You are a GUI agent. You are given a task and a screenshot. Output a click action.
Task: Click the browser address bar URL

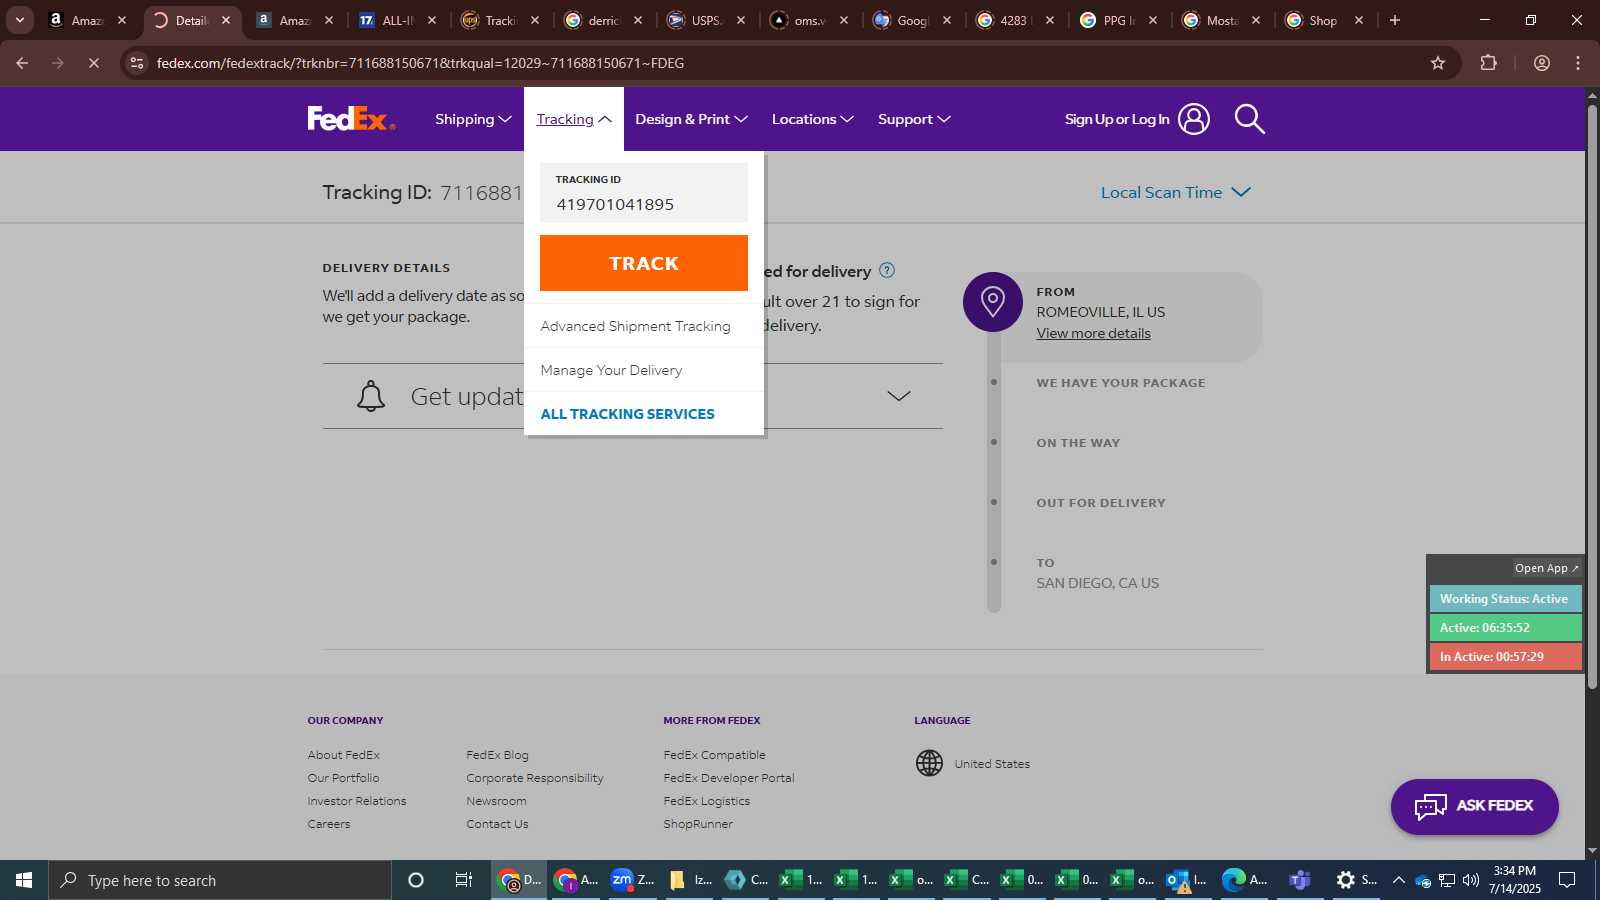pos(420,63)
